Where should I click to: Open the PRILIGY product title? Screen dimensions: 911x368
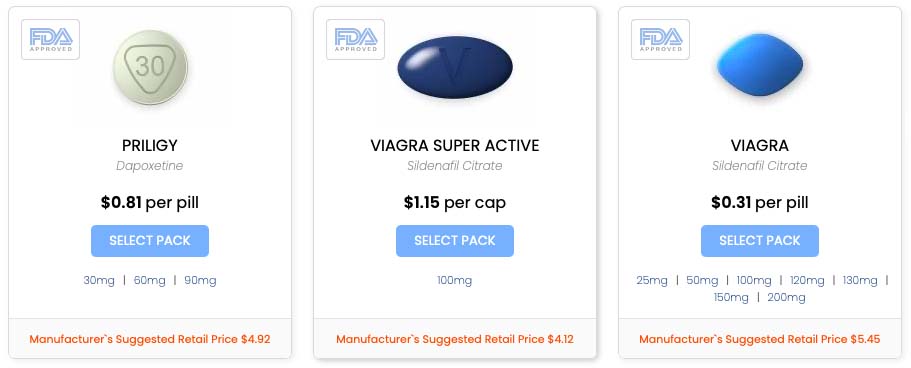point(150,145)
